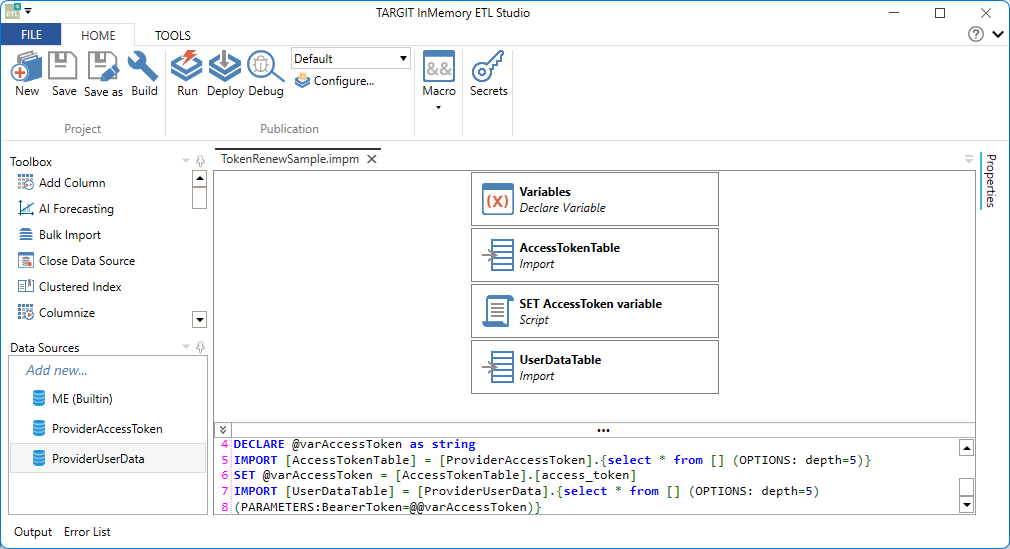Screen dimensions: 1010x549
Task: Click the Configure... gear icon
Action: [x=303, y=81]
